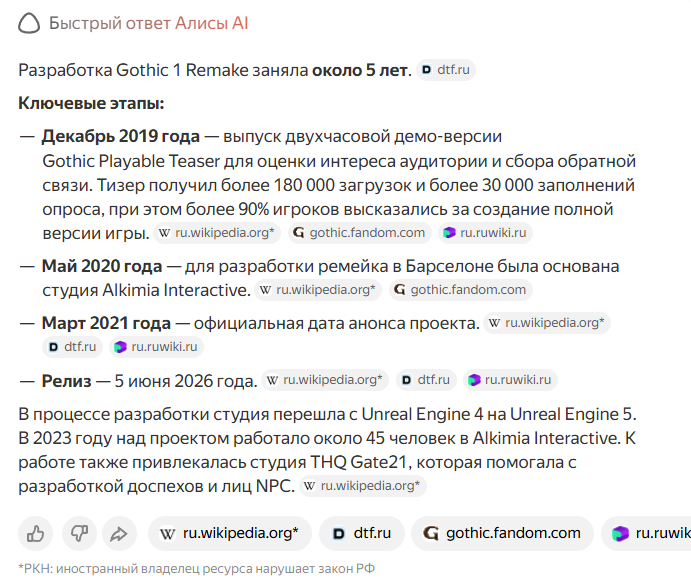Open gothic.fandom.com source in December 2019 item
691x582 pixels.
360,233
